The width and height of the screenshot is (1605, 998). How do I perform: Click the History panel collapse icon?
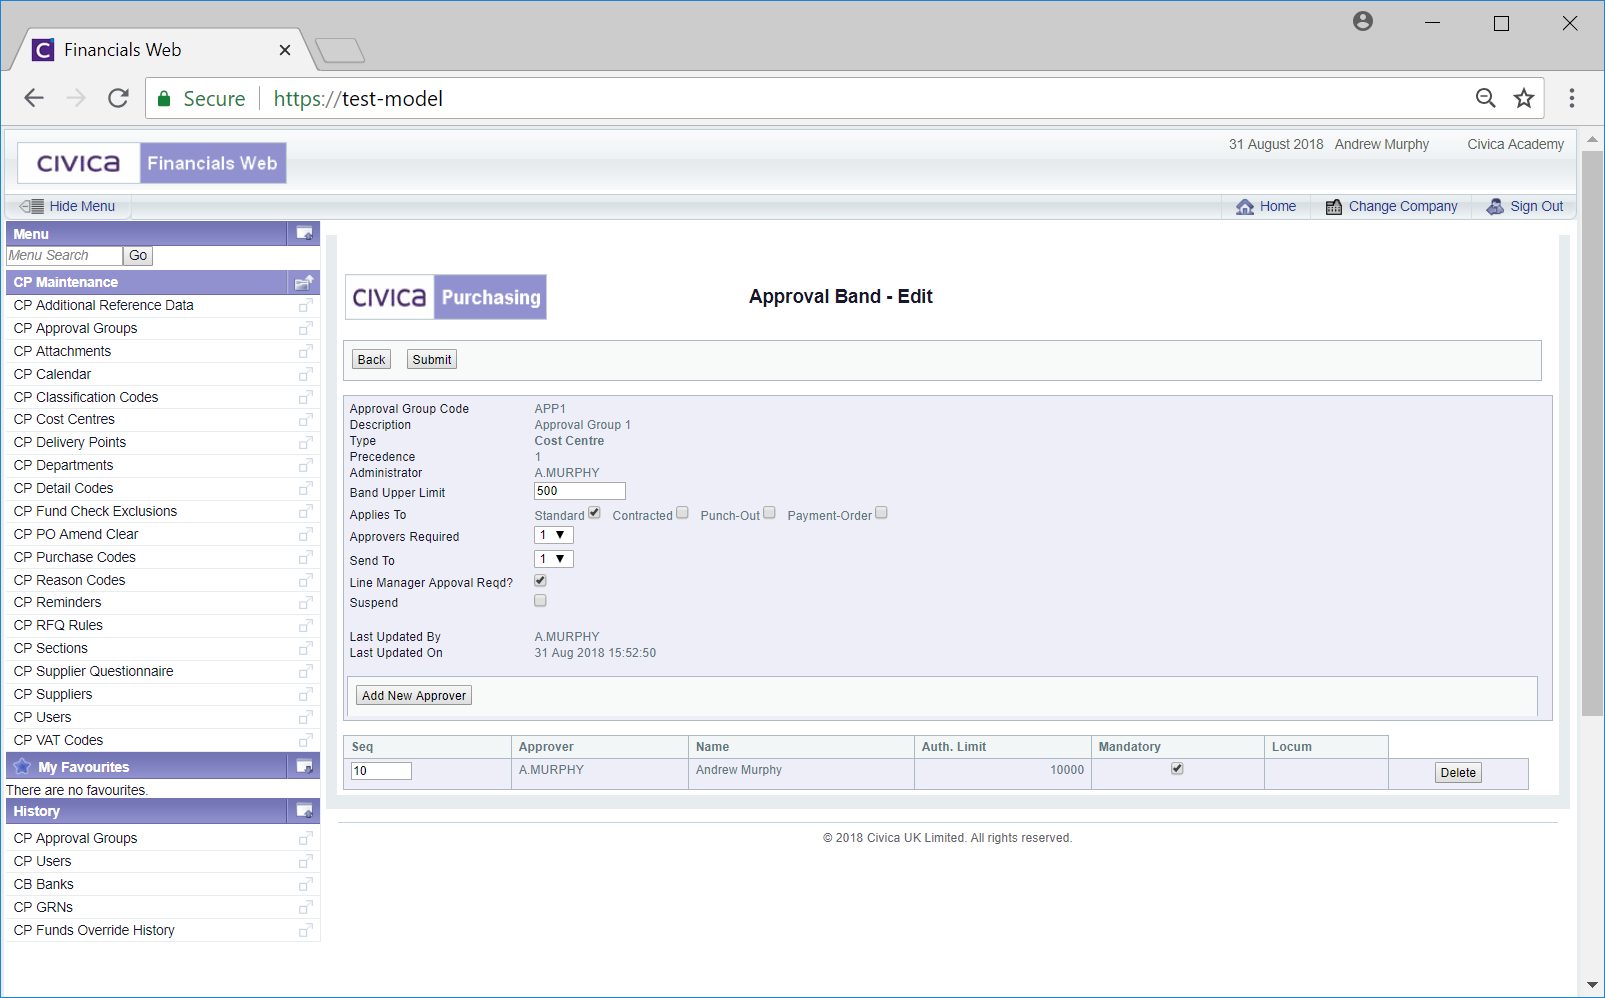click(305, 811)
